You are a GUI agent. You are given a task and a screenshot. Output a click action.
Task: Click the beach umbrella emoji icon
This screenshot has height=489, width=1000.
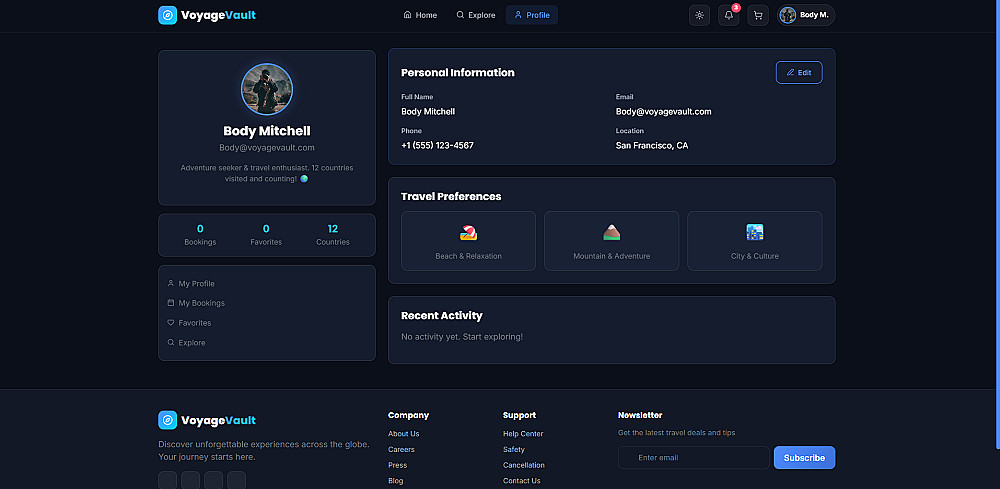[x=468, y=233]
